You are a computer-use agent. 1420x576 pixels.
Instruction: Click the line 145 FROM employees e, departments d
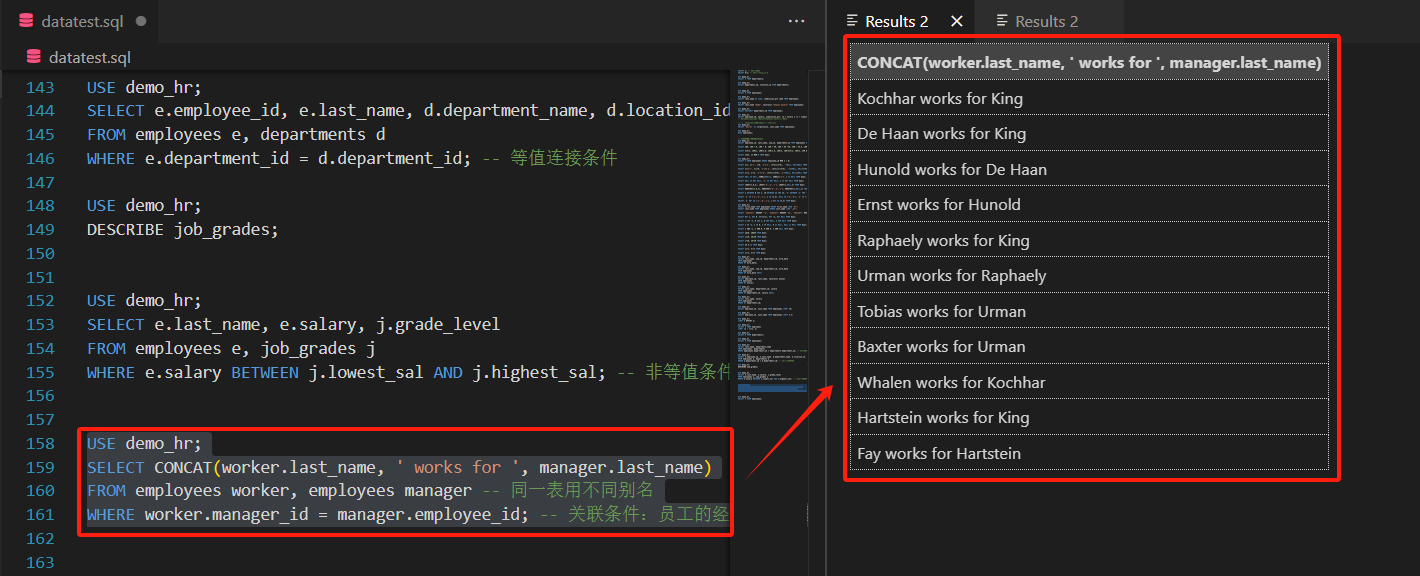pos(236,134)
